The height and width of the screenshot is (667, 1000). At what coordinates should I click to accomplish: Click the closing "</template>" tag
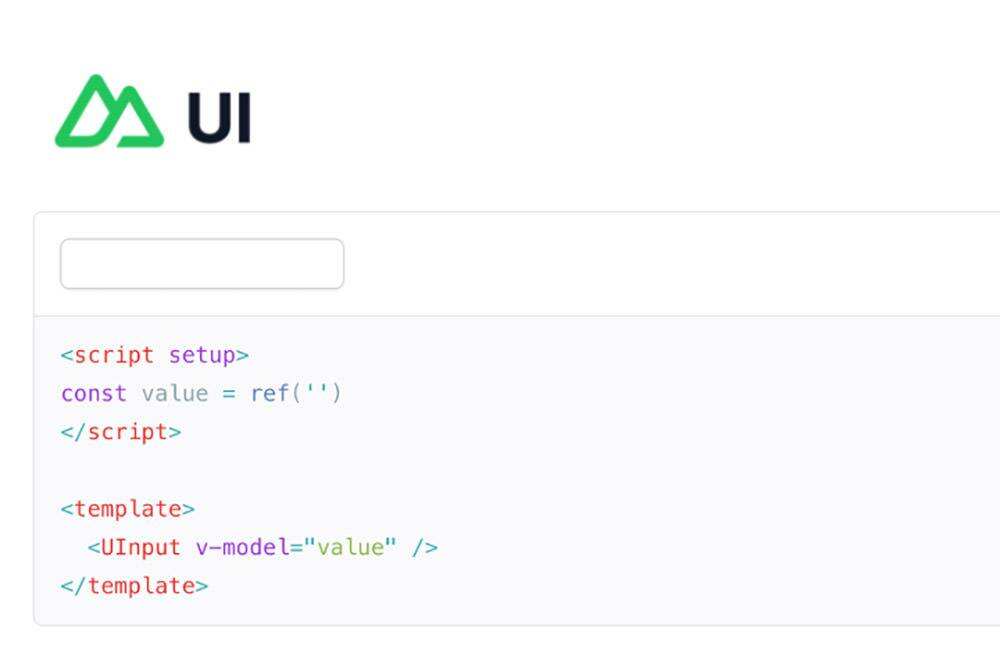pyautogui.click(x=134, y=586)
